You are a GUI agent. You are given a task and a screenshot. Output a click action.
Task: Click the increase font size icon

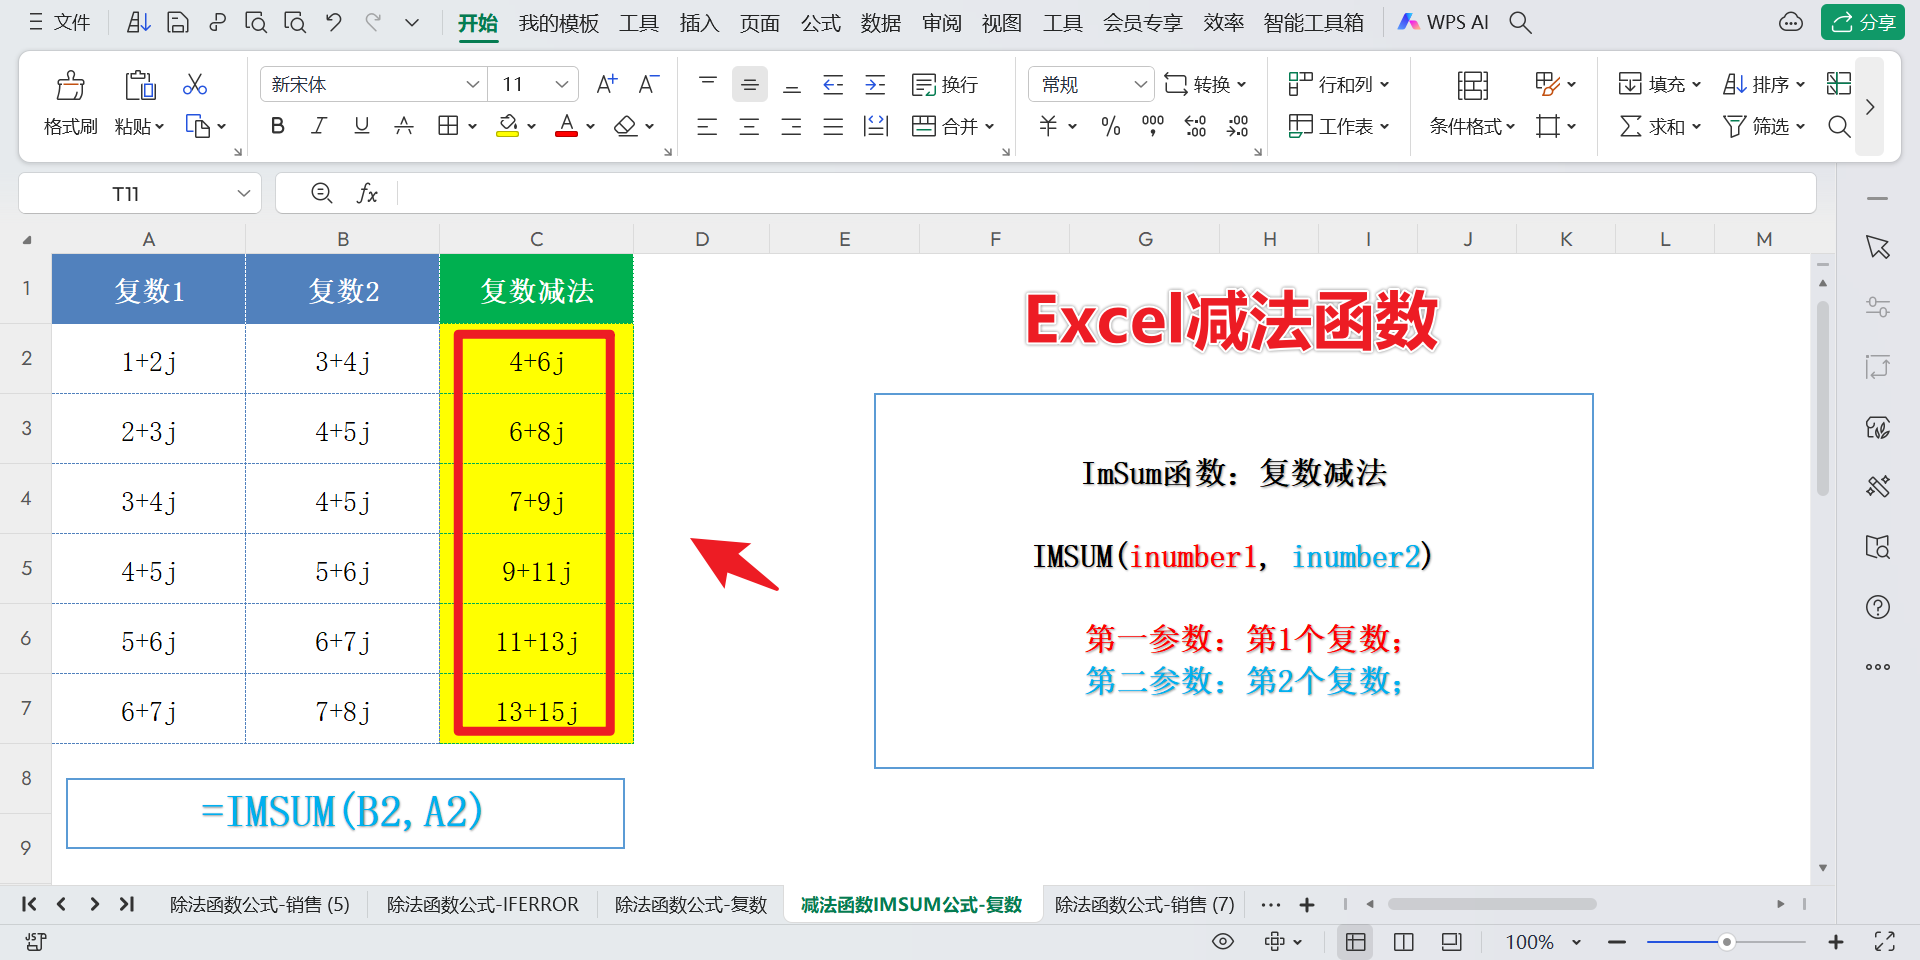[606, 85]
